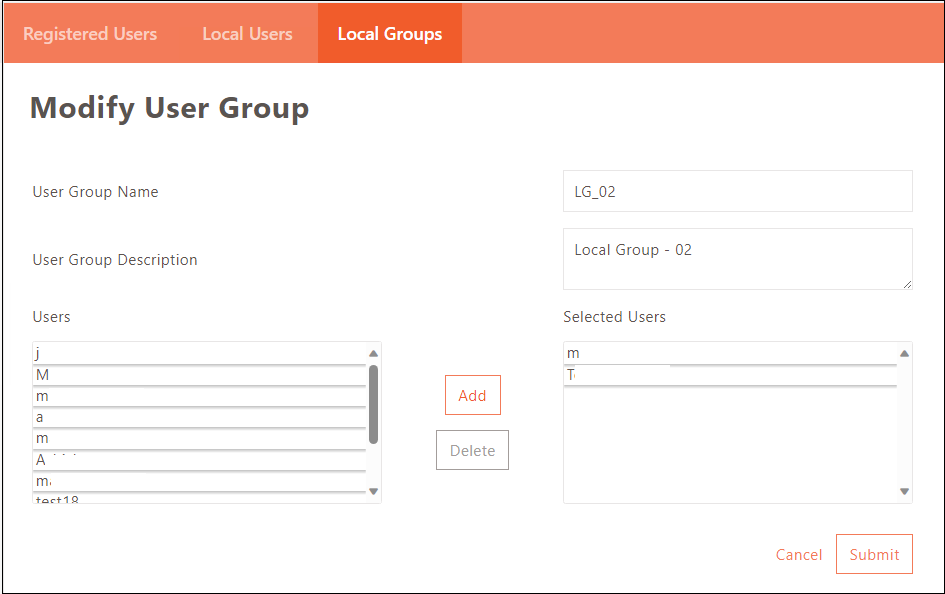Open the Local Users tab

[247, 34]
